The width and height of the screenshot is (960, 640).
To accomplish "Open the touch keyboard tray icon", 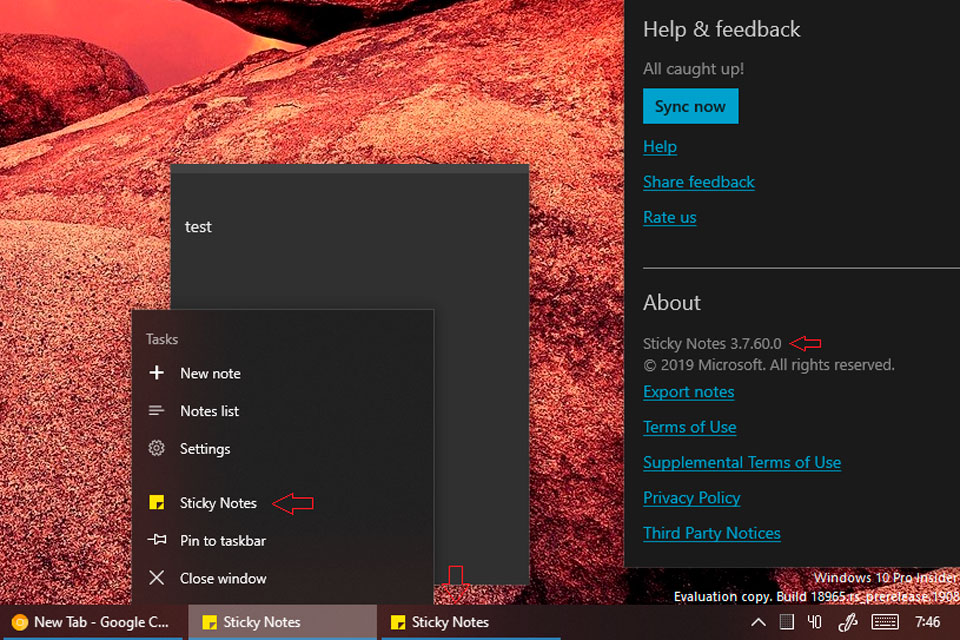I will point(885,622).
